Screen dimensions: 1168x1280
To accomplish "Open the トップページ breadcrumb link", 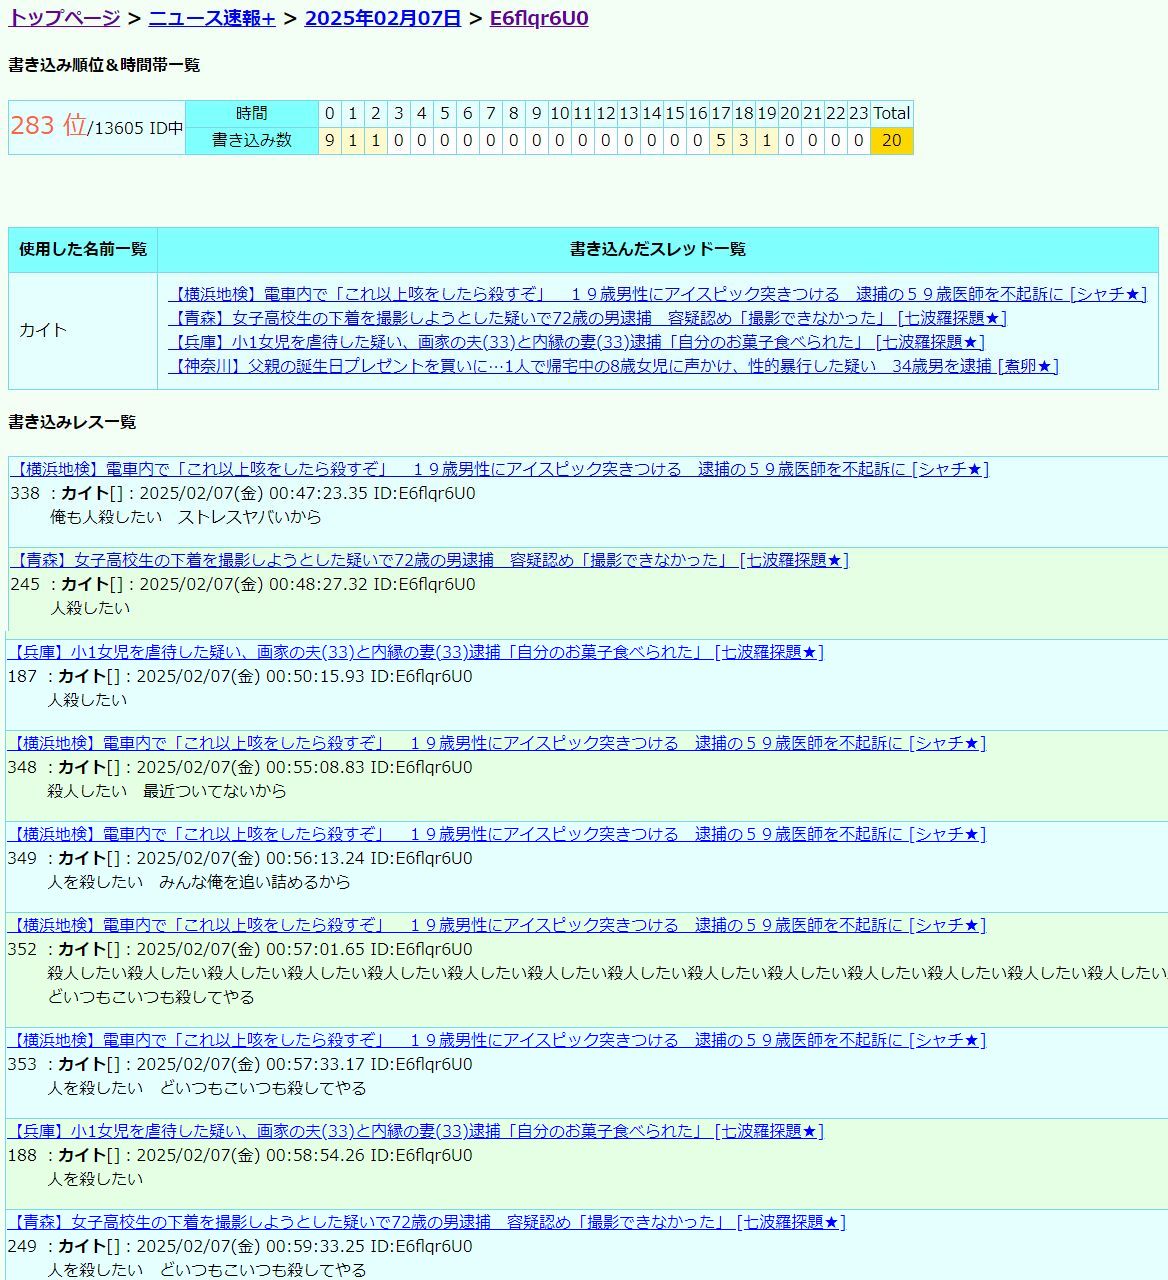I will pos(64,18).
